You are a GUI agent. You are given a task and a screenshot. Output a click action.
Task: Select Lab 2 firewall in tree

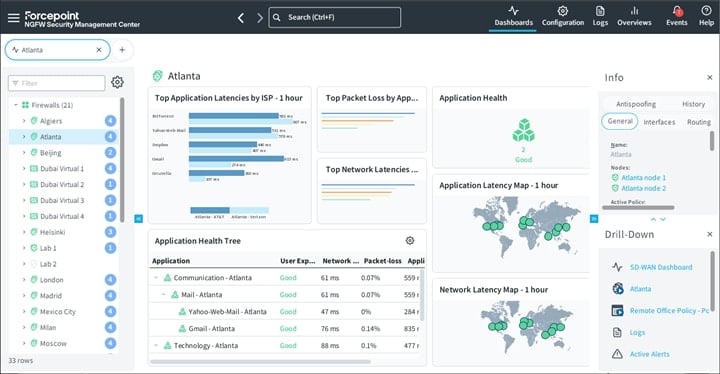pos(48,264)
